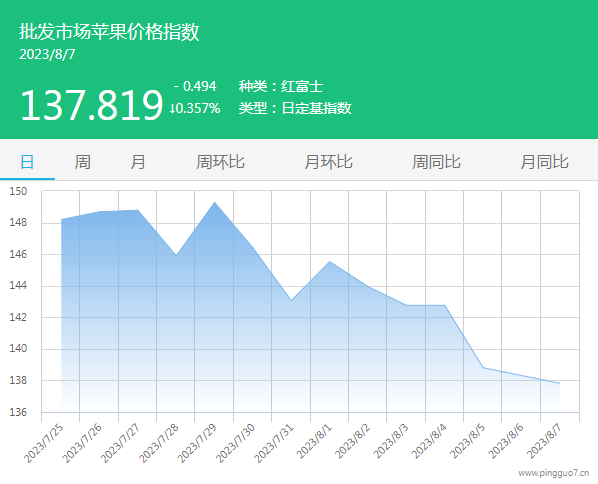Click the 137.819 index value
Viewport: 598px width, 484px height.
point(92,105)
